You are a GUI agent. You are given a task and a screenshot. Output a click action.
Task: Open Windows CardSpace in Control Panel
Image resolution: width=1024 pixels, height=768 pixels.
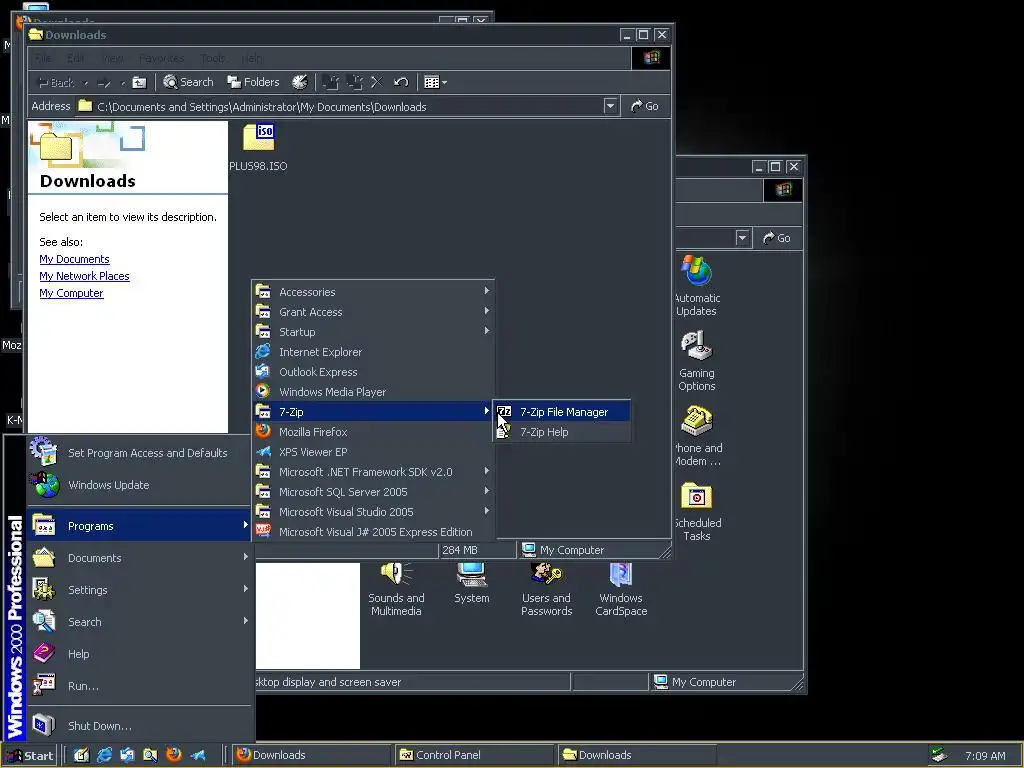(621, 590)
